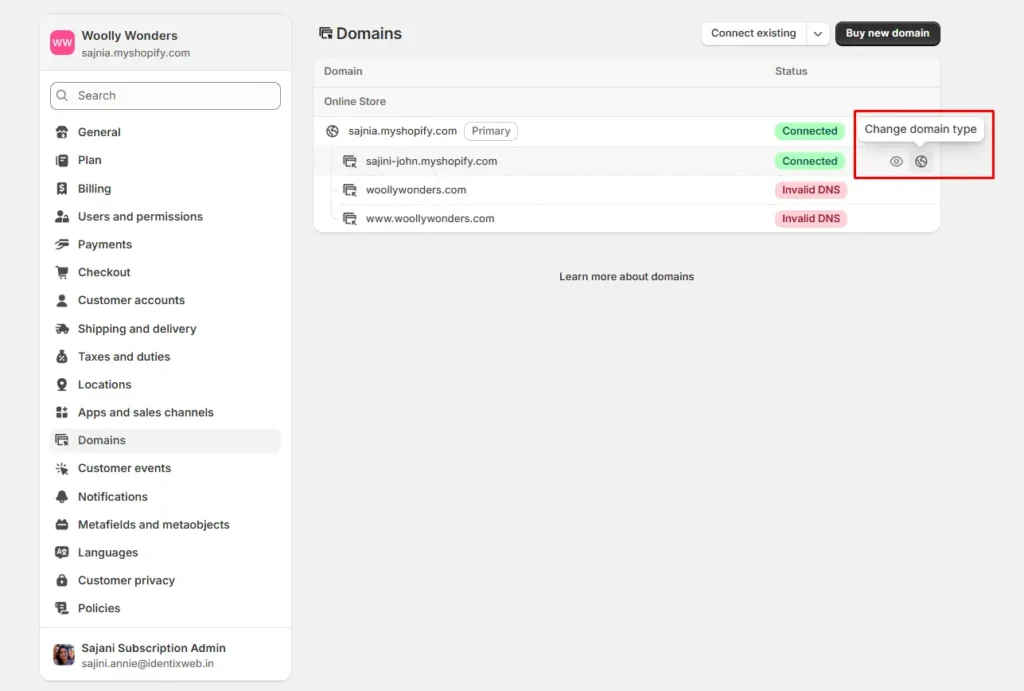Screen dimensions: 1024x691
Task: Go to Taxes and duties settings
Action: [x=124, y=357]
